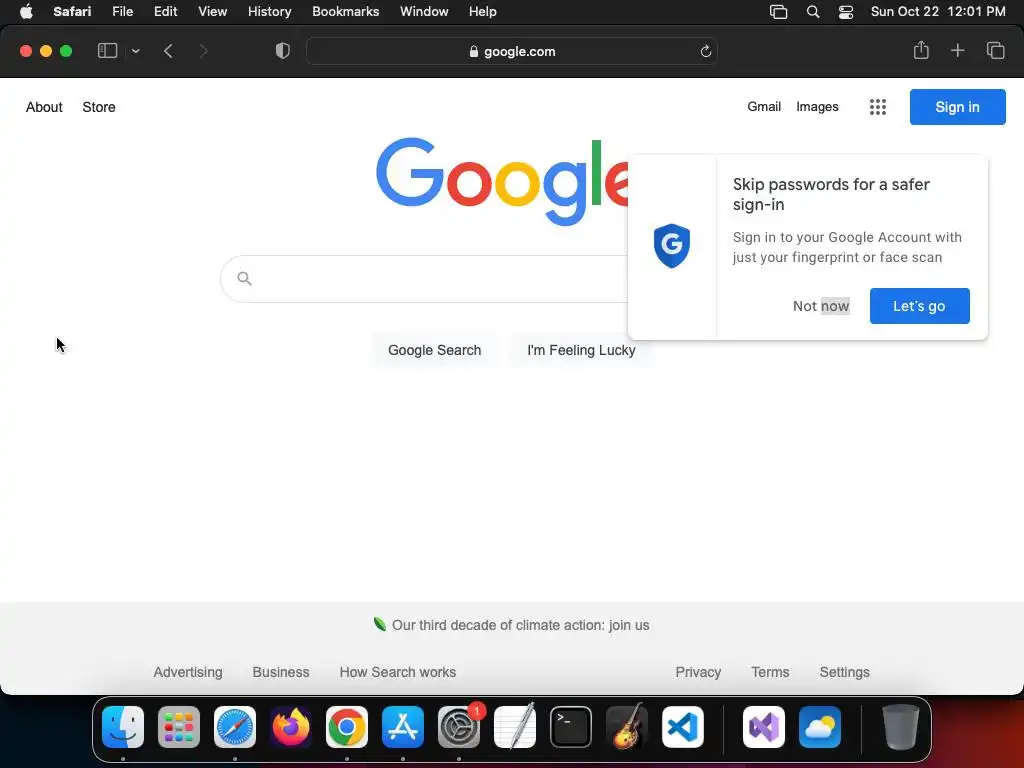Open the Apple menu
The image size is (1024, 768).
(x=26, y=12)
